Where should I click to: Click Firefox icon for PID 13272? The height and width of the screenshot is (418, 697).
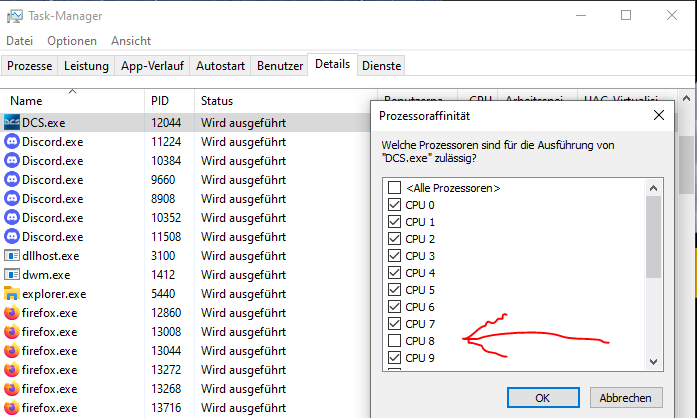[12, 370]
